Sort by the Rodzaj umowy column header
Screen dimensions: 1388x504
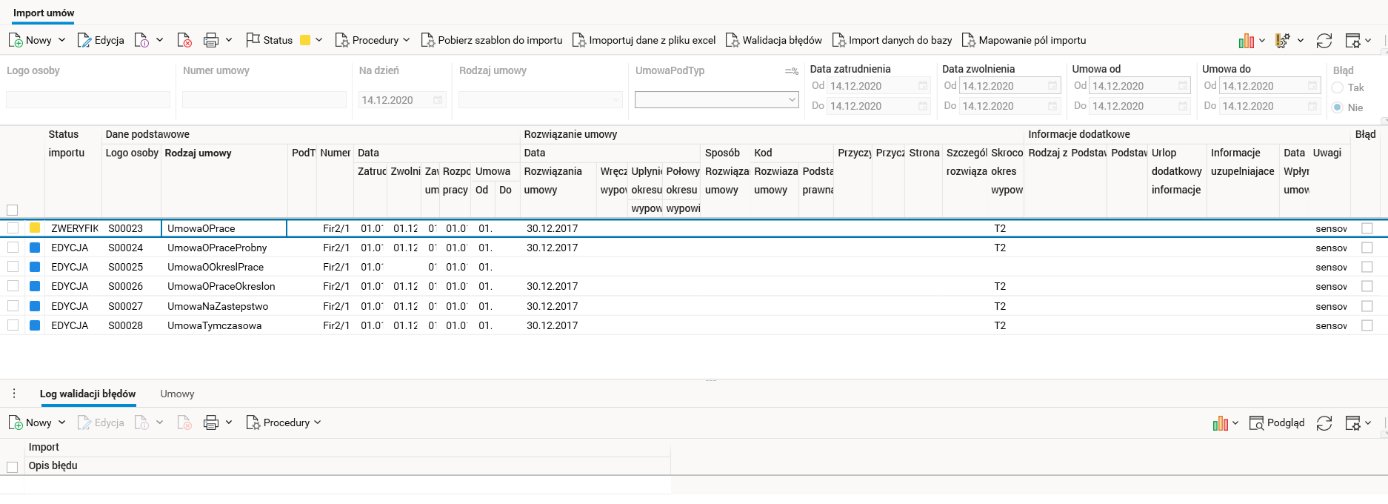[x=198, y=153]
